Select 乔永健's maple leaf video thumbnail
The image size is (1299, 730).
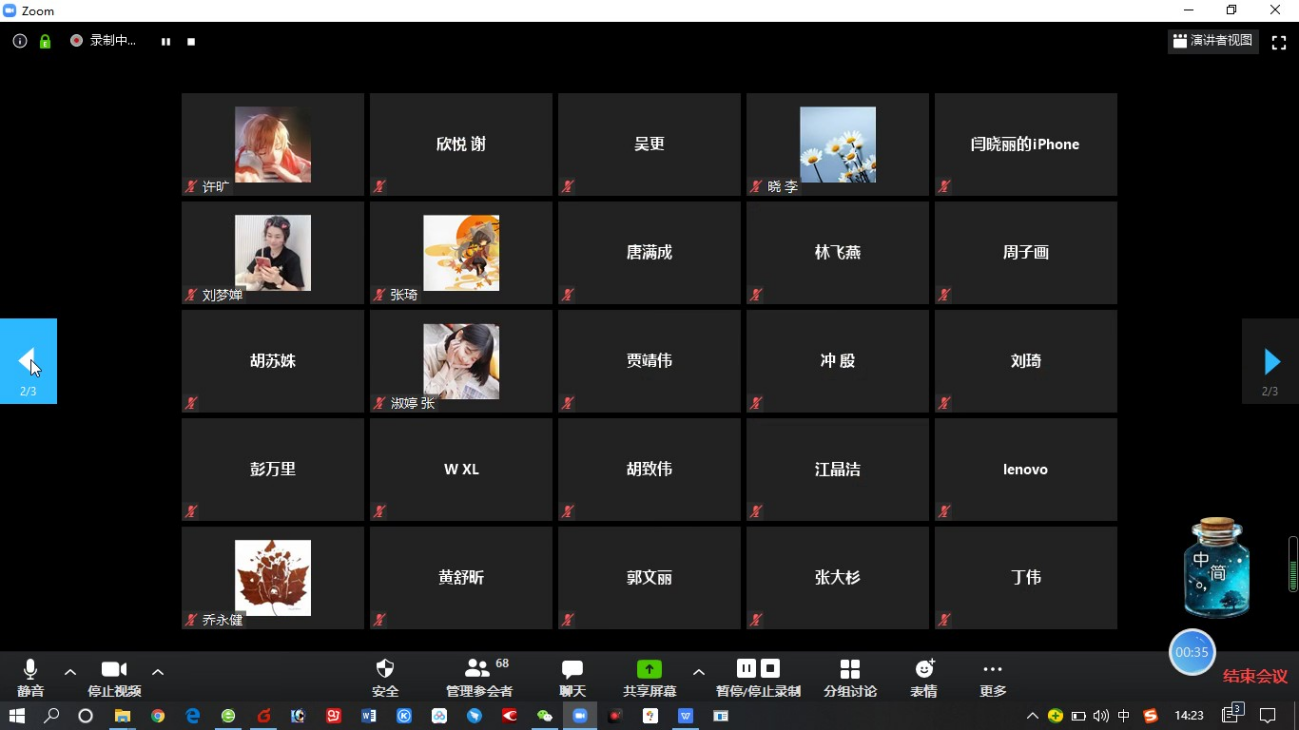(272, 578)
